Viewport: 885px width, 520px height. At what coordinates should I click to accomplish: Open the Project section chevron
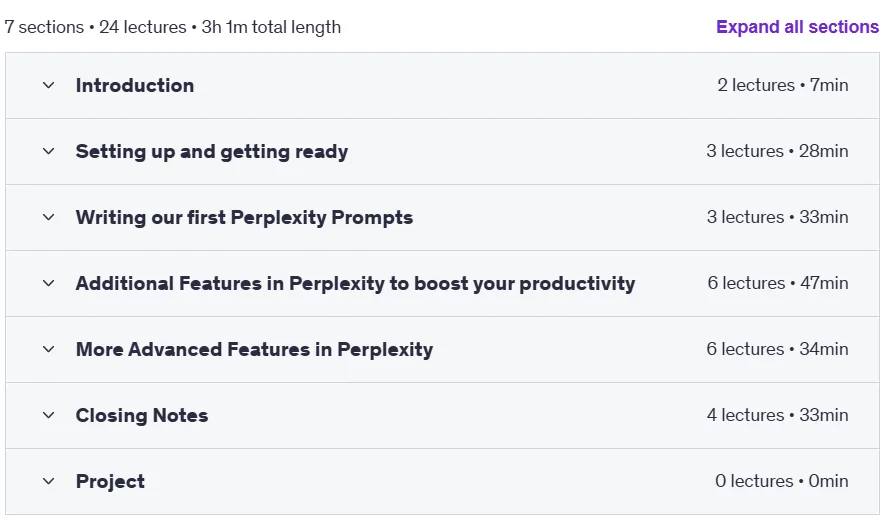tap(49, 482)
